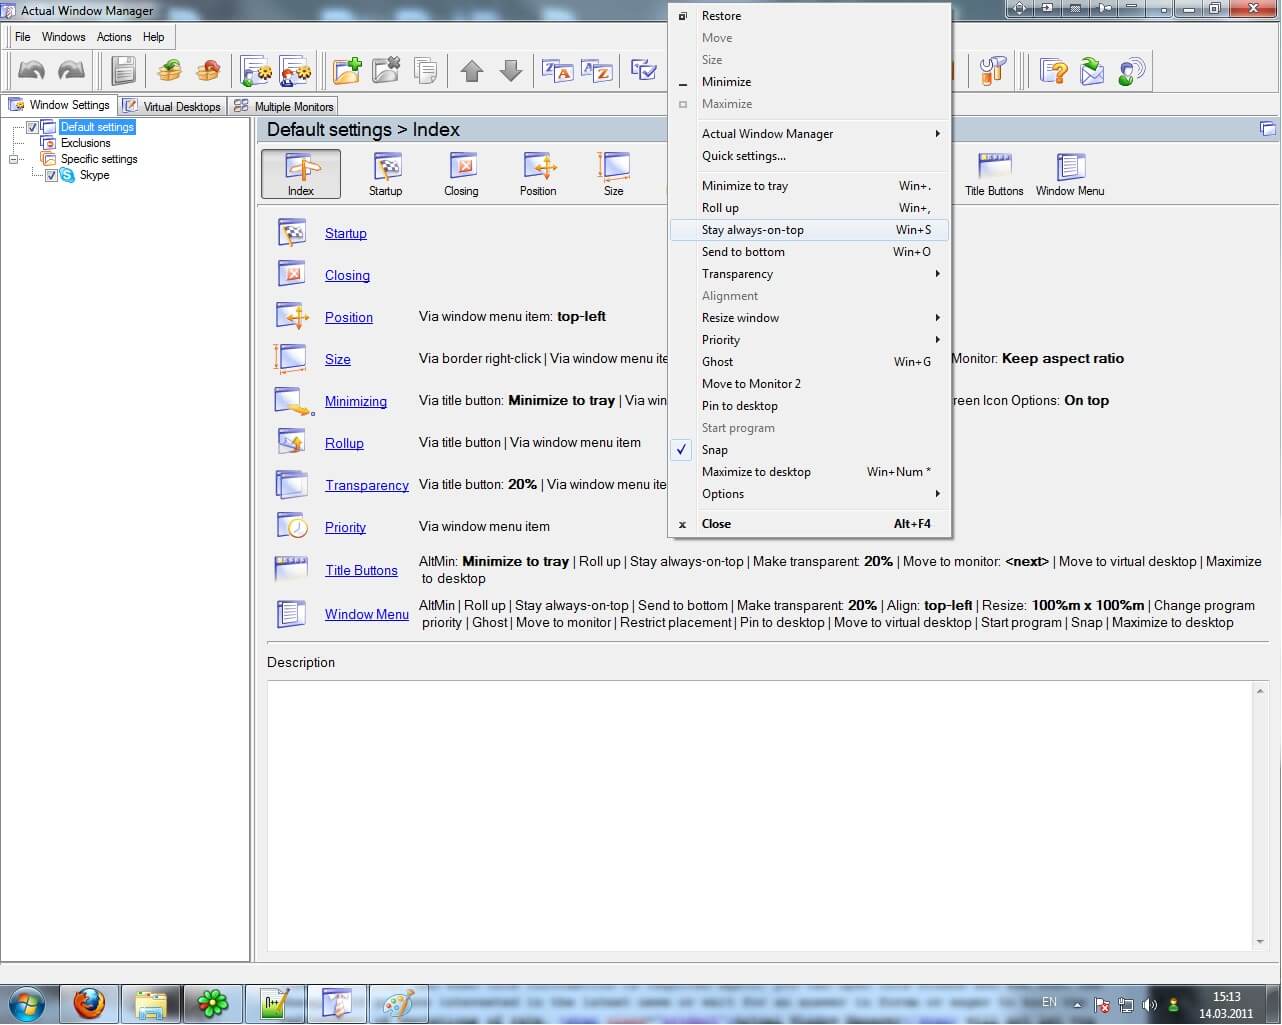
Task: Click the help question mark icon
Action: (1054, 71)
